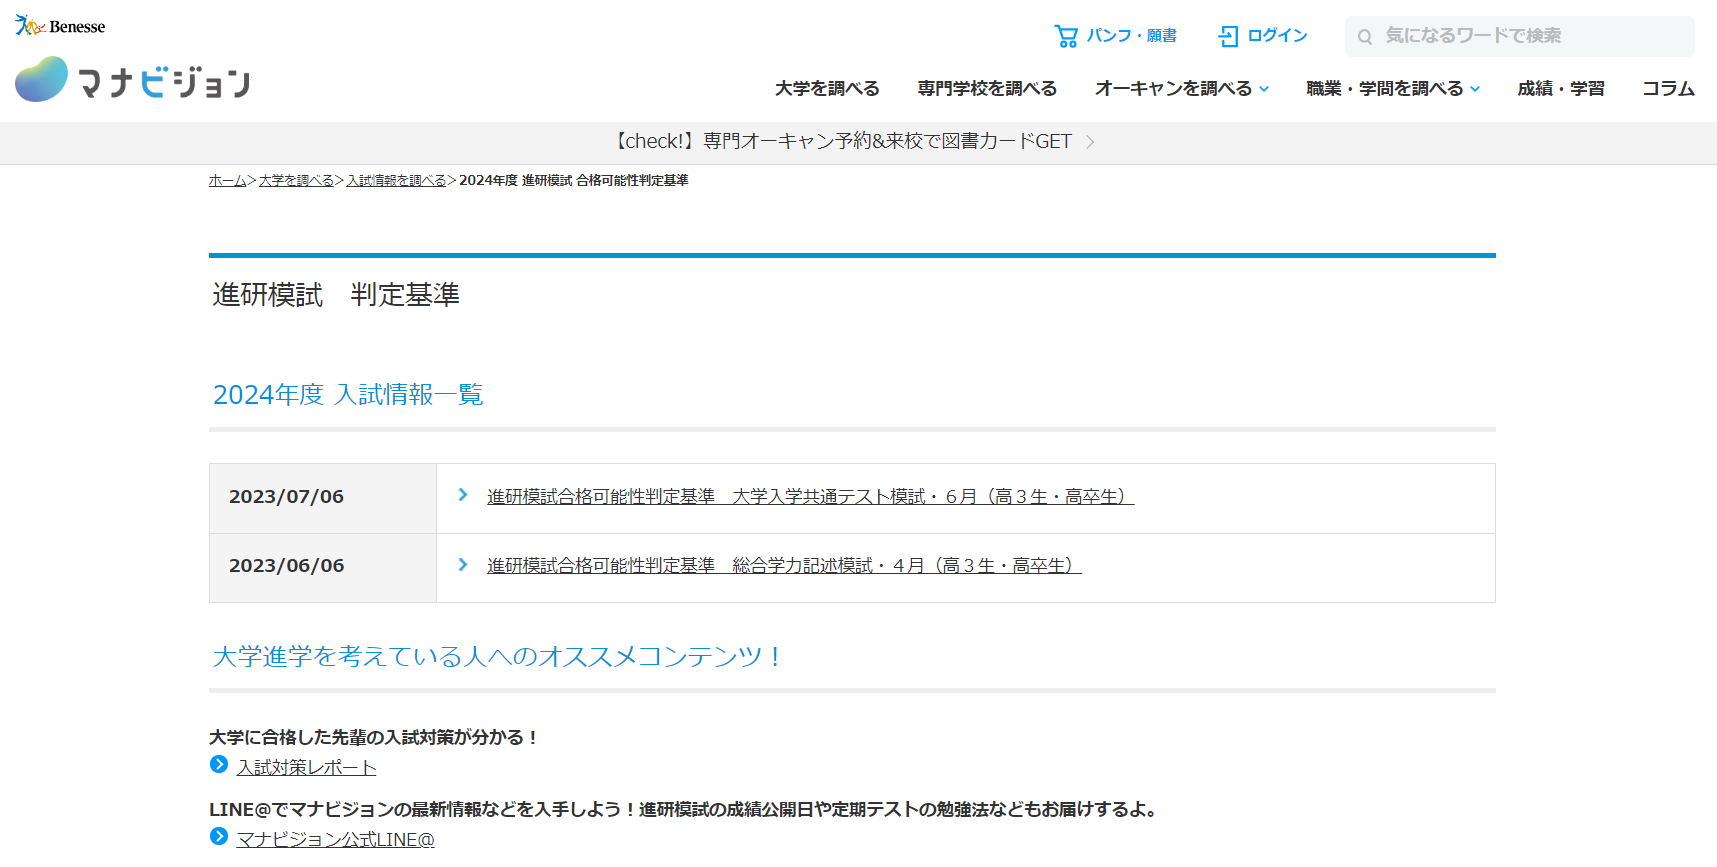Click the ホーム breadcrumb link
The height and width of the screenshot is (867, 1717).
coord(227,181)
